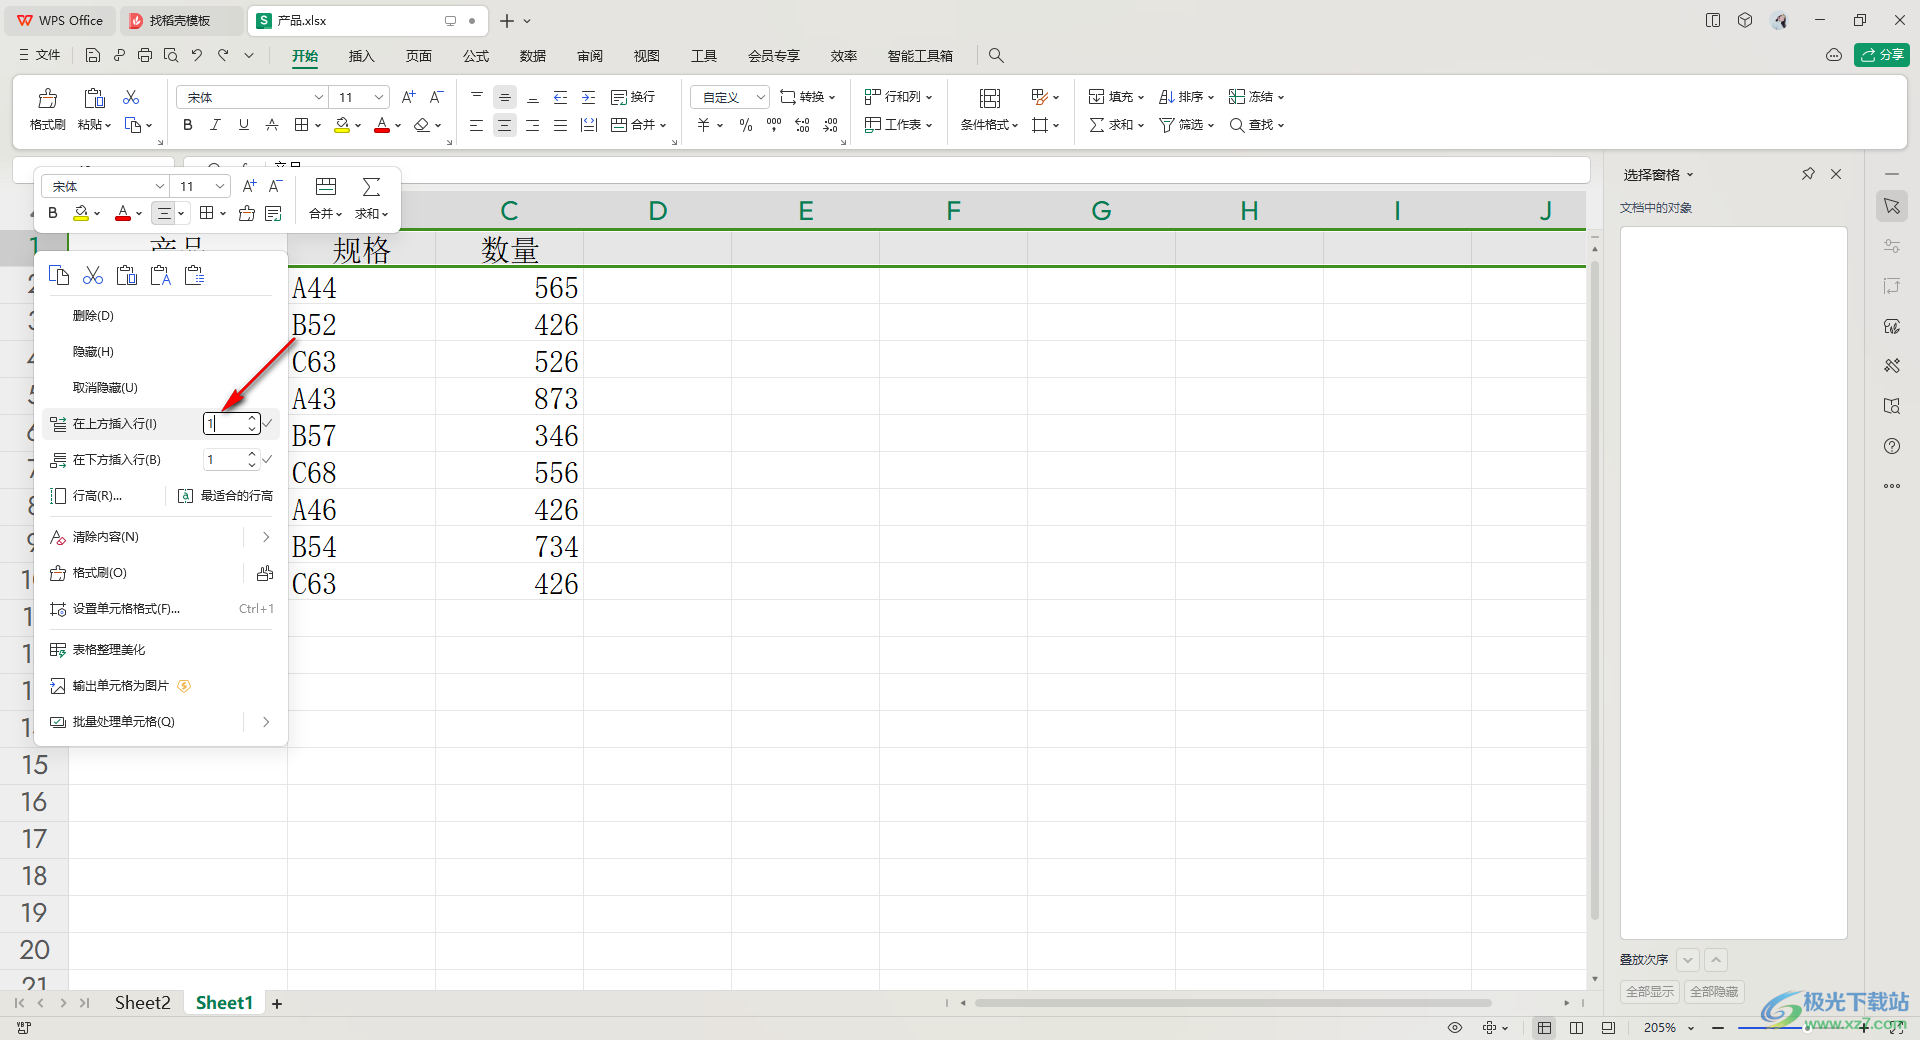
Task: Click the font color A swatch in ribbon
Action: [x=381, y=125]
